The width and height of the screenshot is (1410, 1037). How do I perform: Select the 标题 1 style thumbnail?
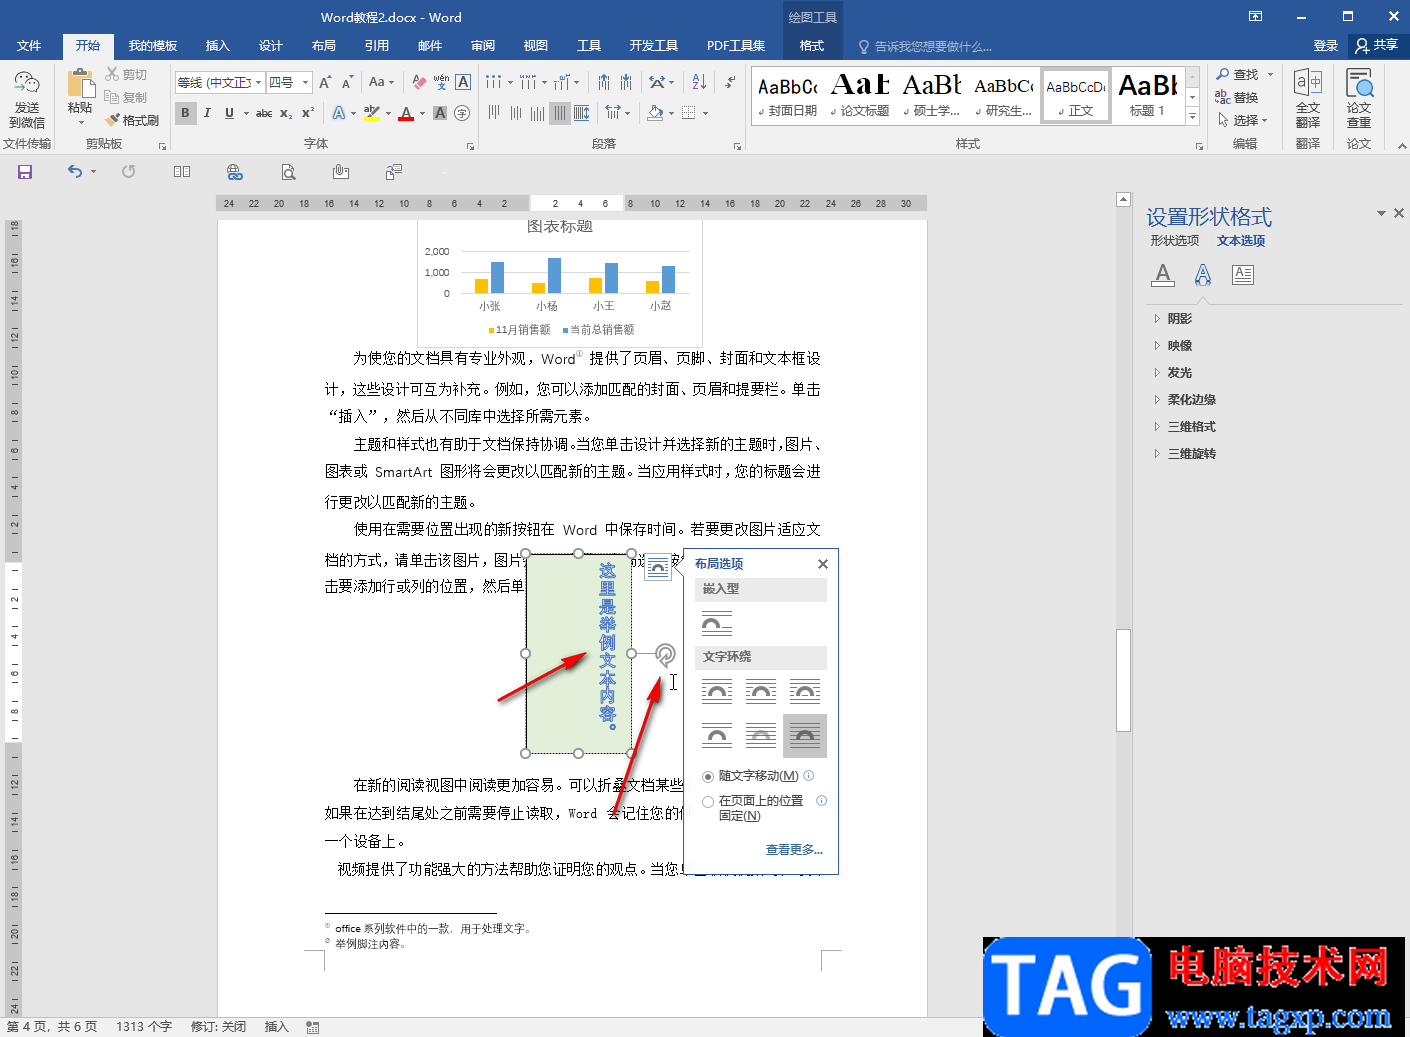click(x=1147, y=95)
